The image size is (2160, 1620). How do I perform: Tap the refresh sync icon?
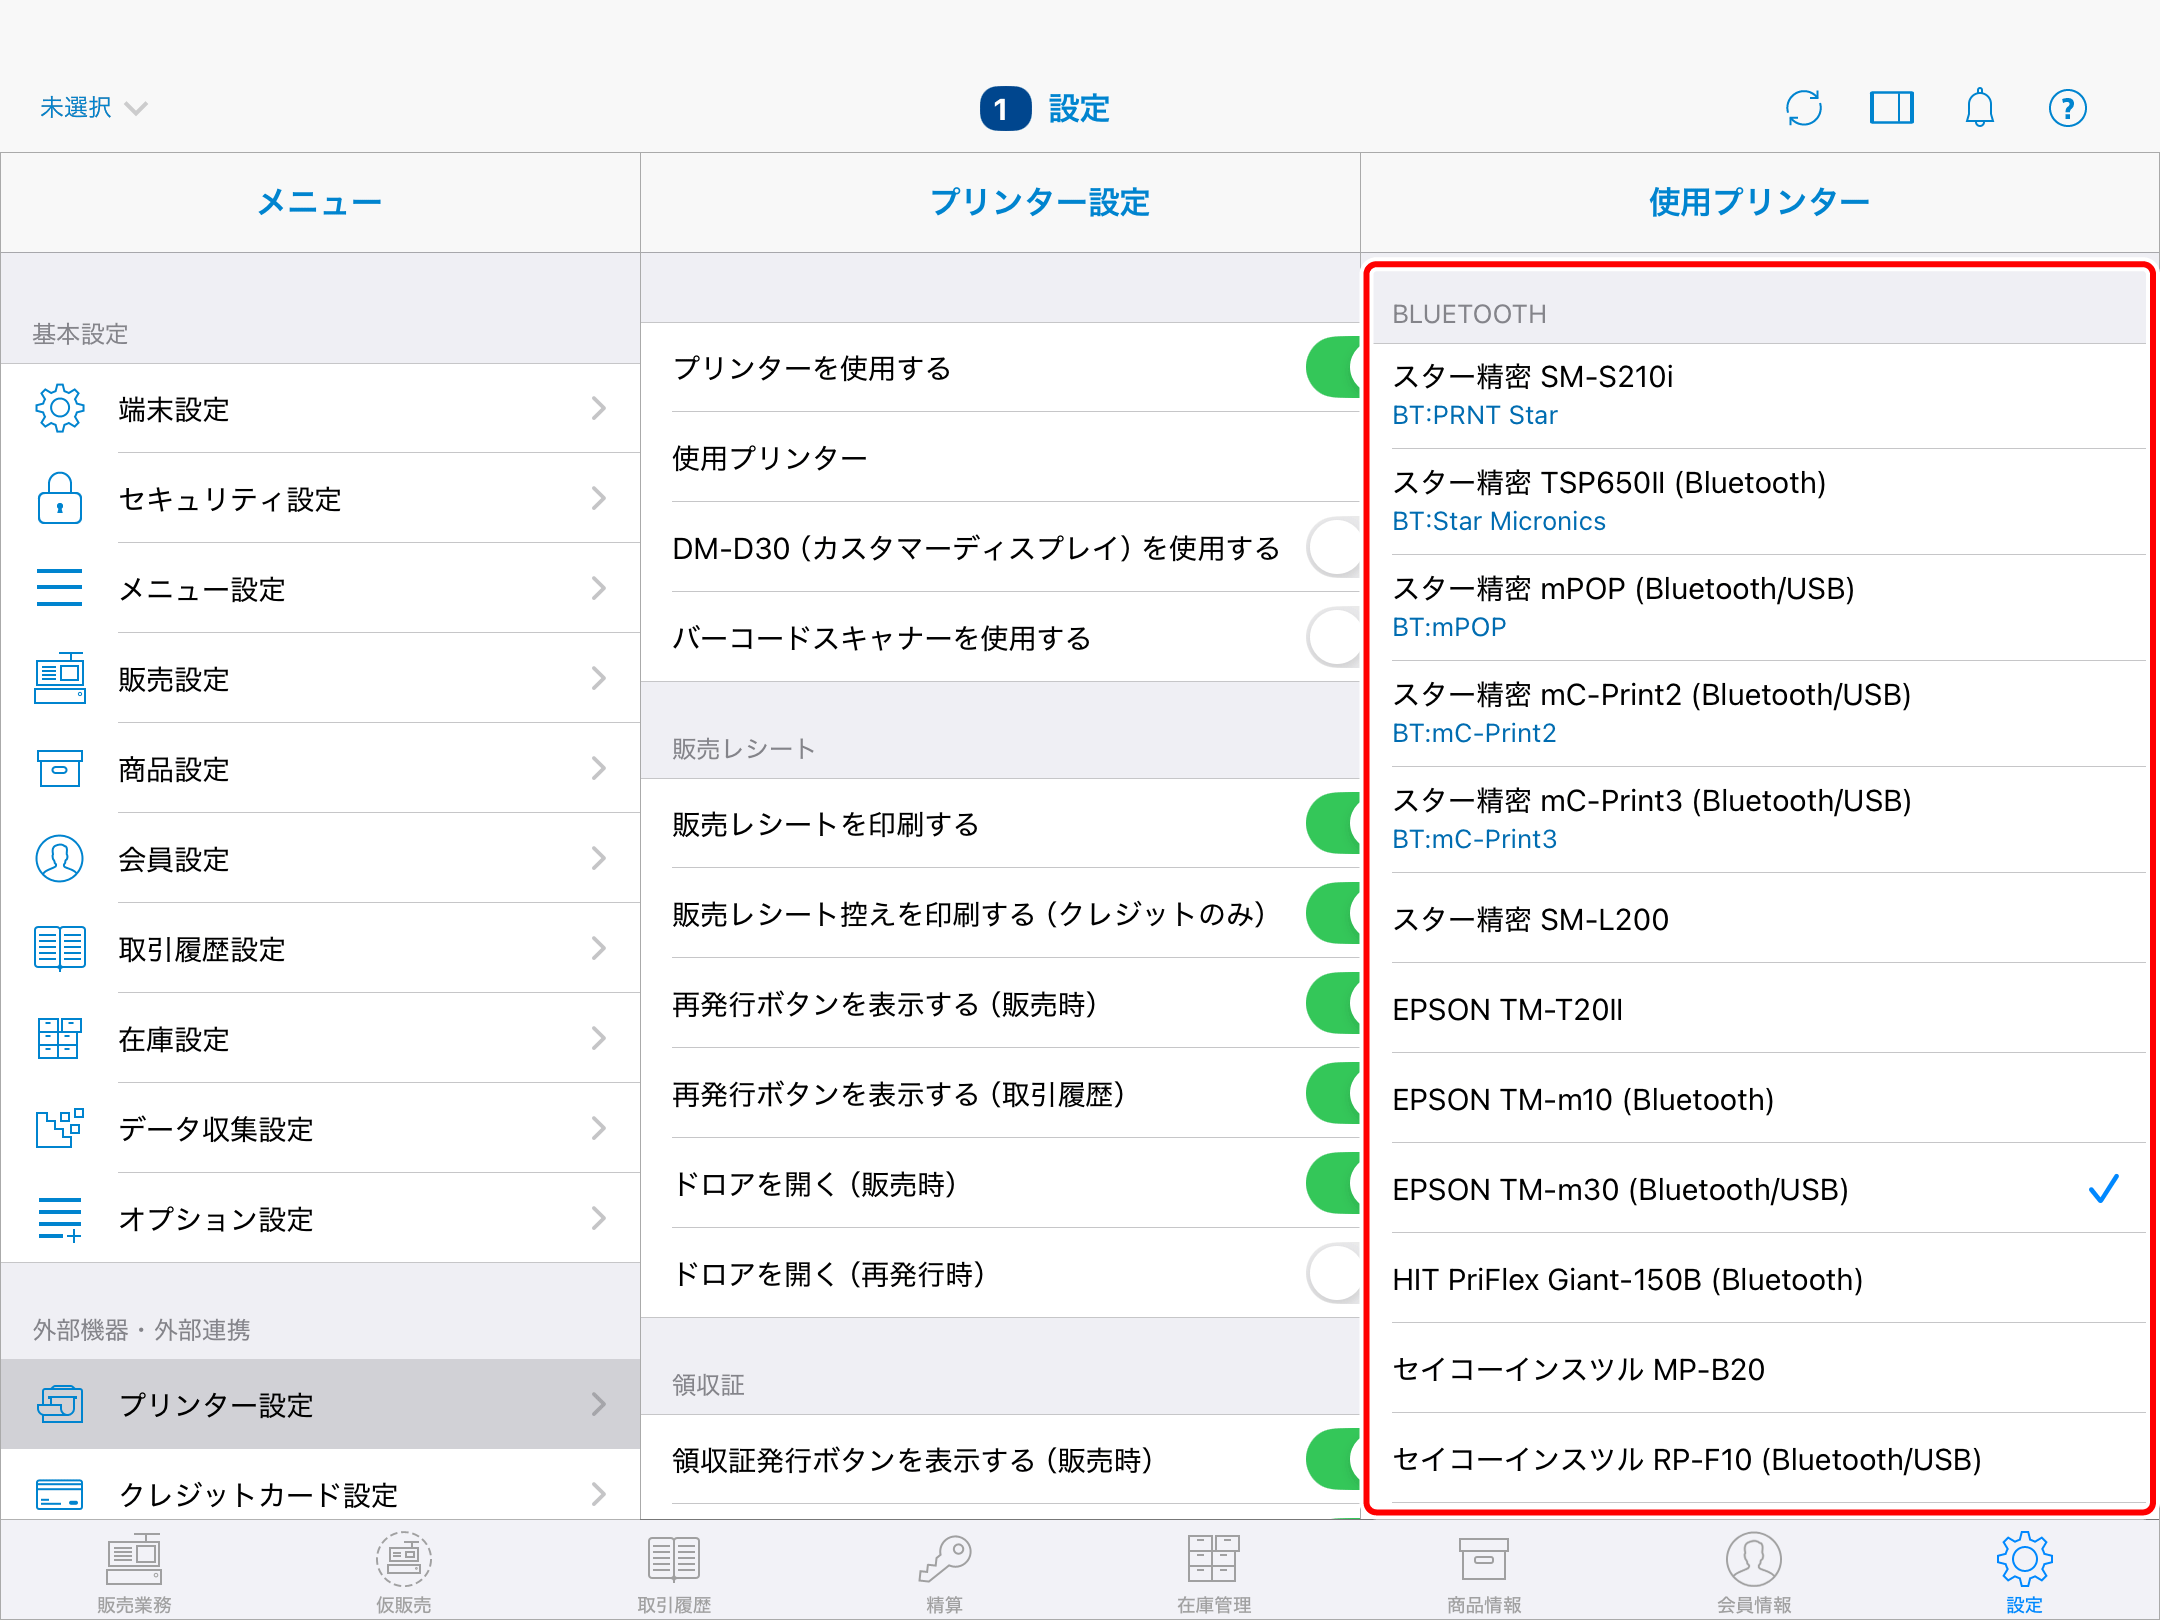coord(1804,108)
